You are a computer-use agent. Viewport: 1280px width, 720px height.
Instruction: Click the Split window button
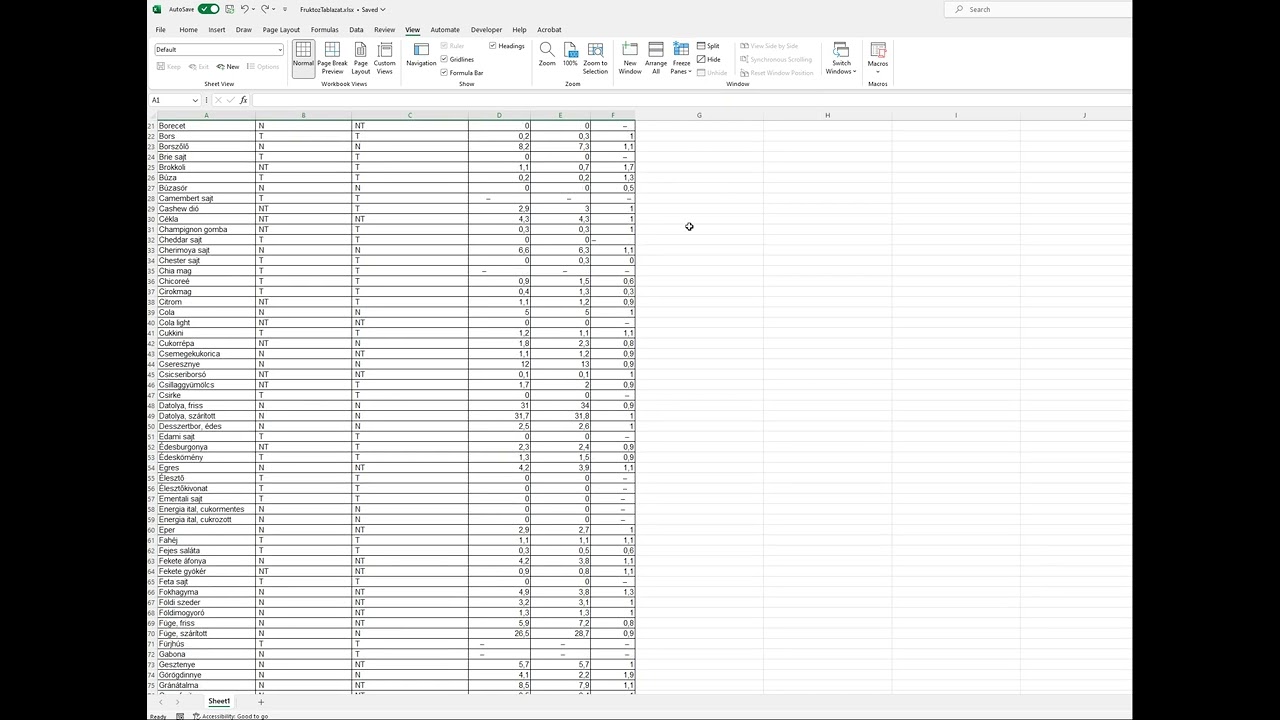[708, 46]
